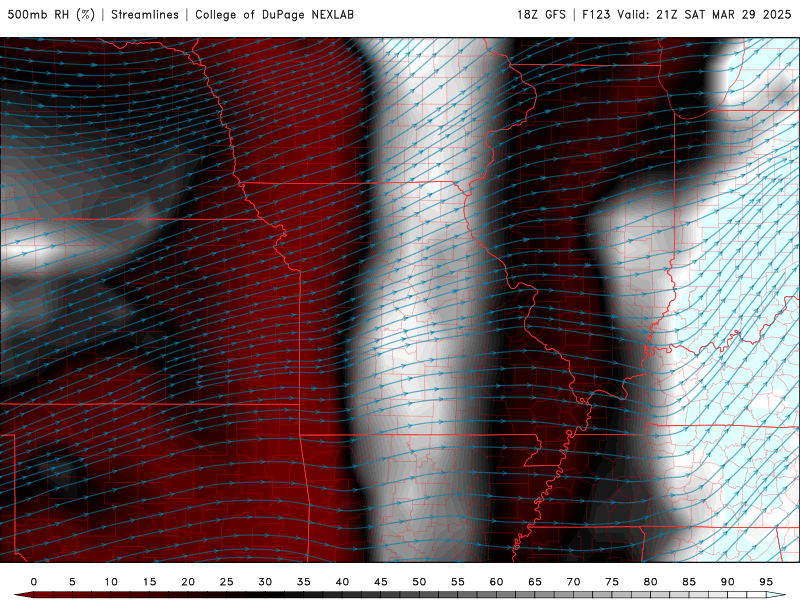Click the '60' humidity scale label
This screenshot has width=800, height=600.
point(496,582)
